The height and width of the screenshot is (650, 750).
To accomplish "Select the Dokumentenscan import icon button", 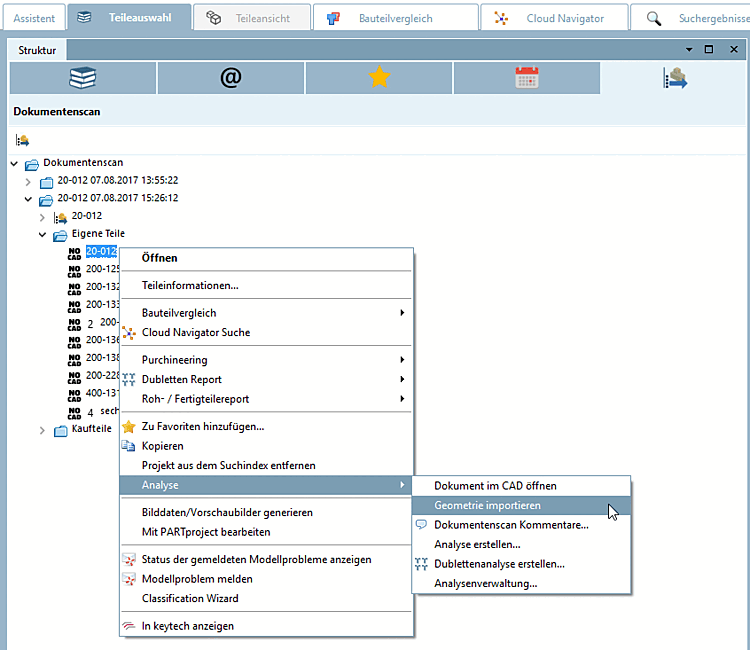I will click(x=674, y=78).
